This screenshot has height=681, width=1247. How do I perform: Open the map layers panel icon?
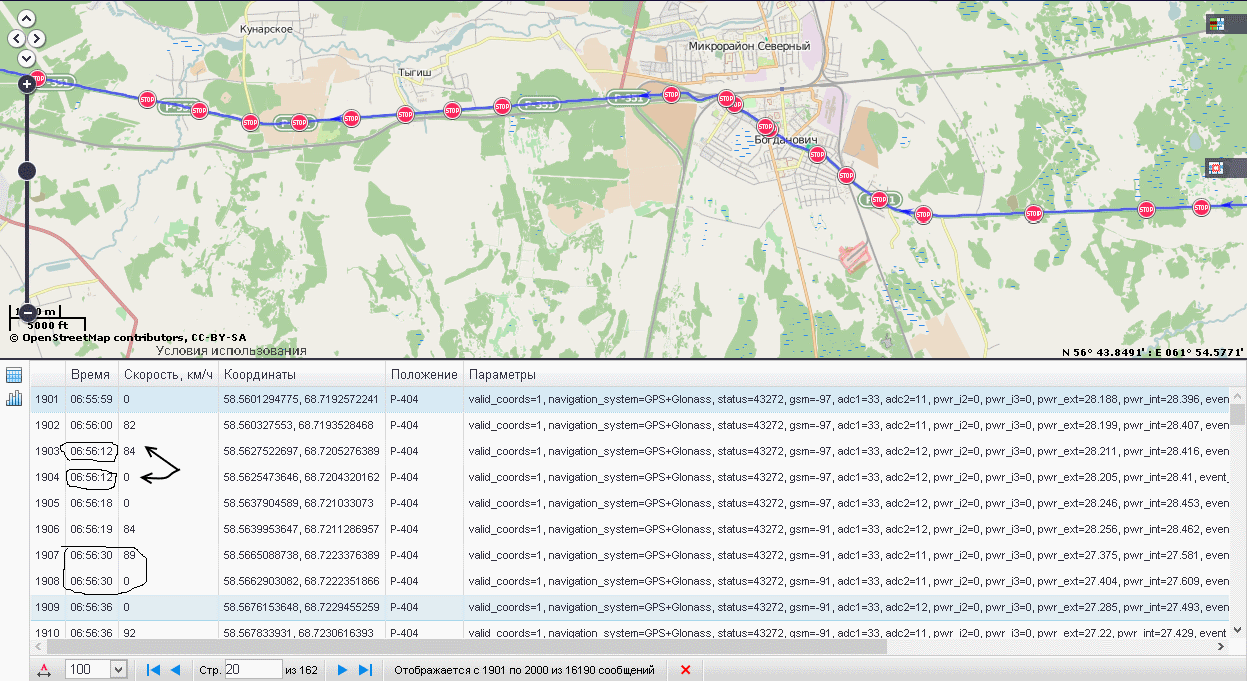1217,24
